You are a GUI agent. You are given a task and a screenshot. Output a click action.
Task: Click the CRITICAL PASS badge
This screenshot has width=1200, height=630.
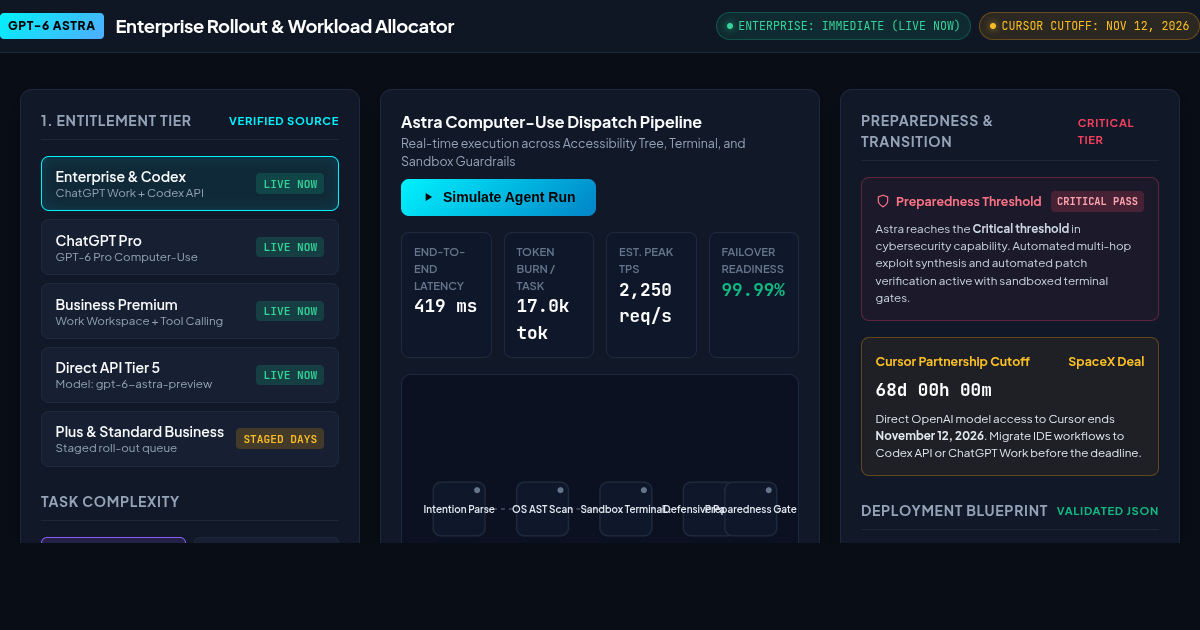(x=1097, y=201)
